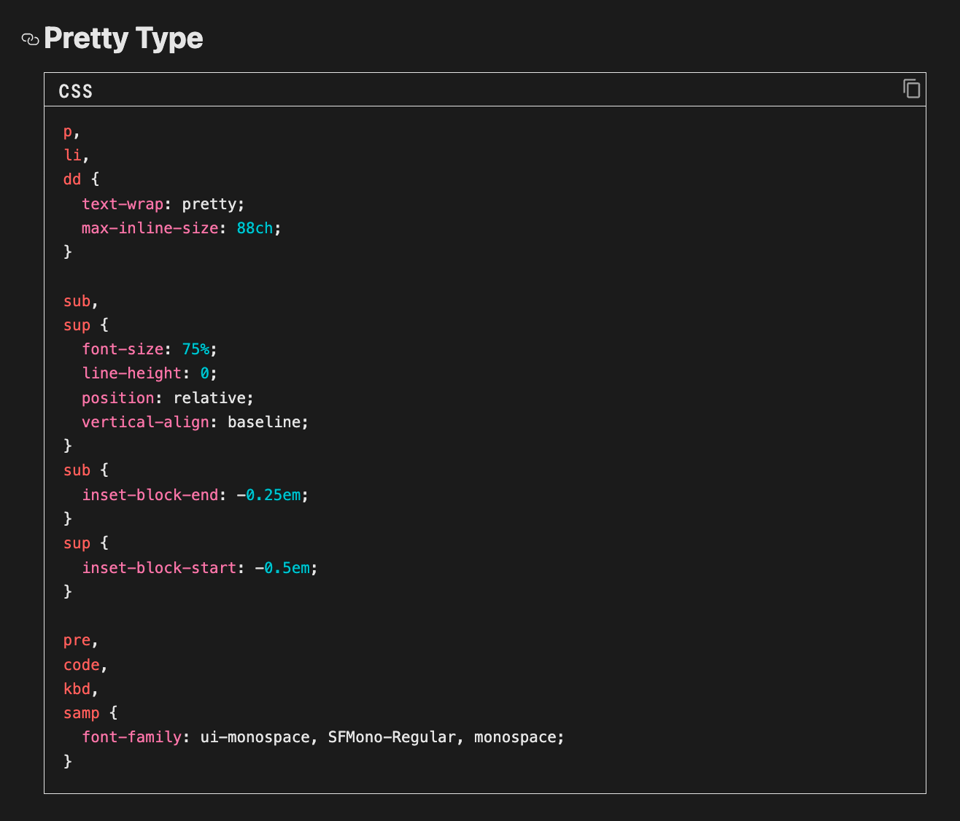Click the -0.5em value
Image resolution: width=960 pixels, height=821 pixels.
coord(285,568)
